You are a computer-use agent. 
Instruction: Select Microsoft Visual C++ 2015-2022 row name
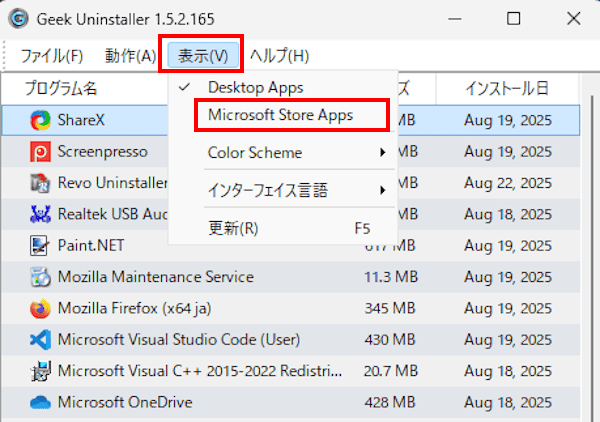(200, 371)
